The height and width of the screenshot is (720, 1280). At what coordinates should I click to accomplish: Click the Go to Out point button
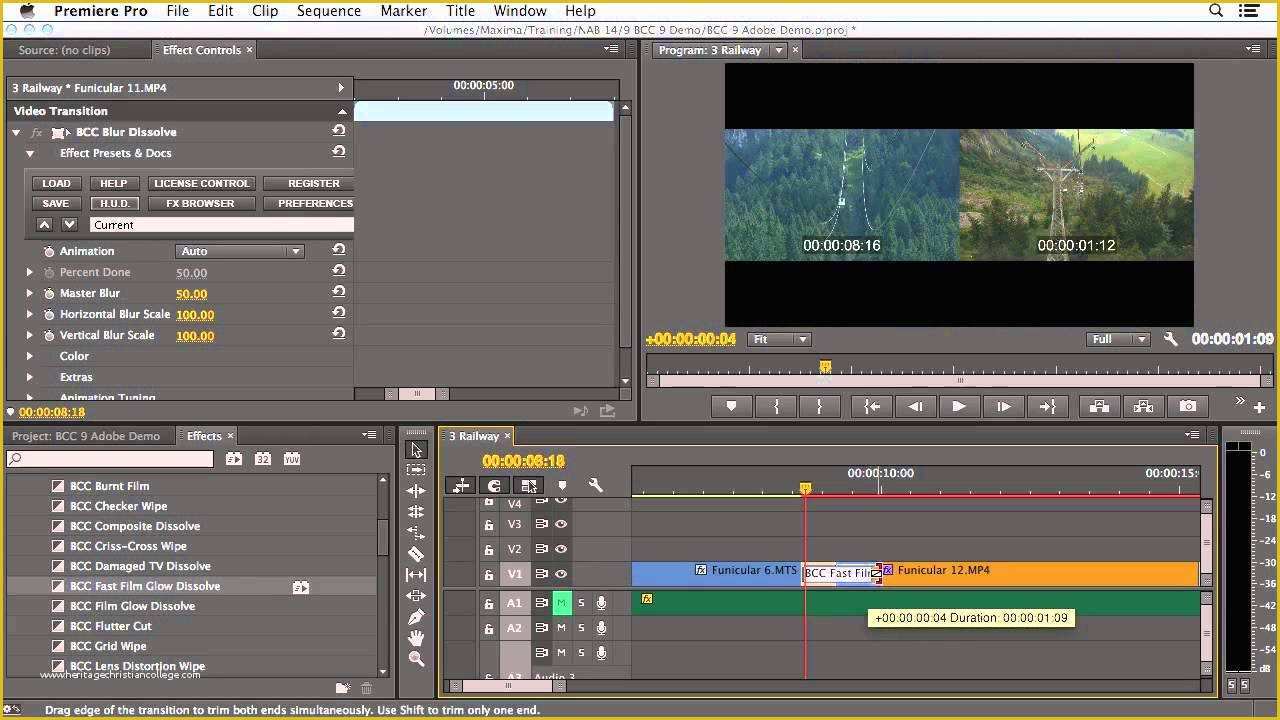(1047, 406)
